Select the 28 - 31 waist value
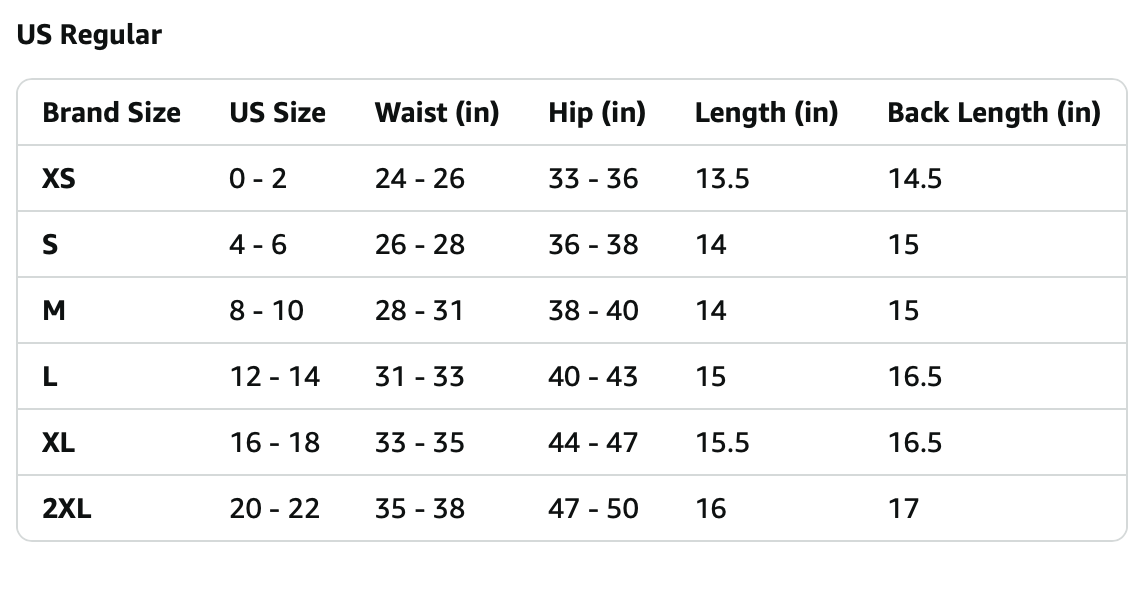 tap(419, 311)
